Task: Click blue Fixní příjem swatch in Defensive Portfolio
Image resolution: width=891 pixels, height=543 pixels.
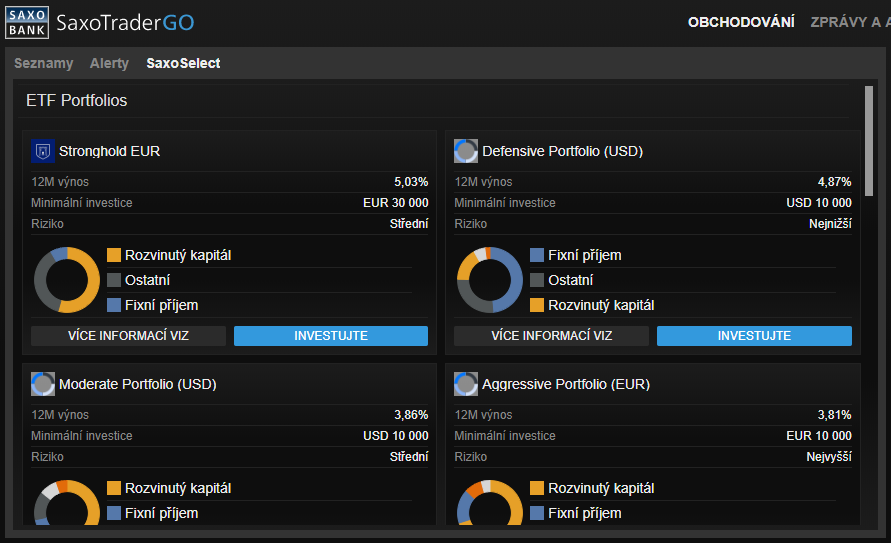Action: coord(537,255)
